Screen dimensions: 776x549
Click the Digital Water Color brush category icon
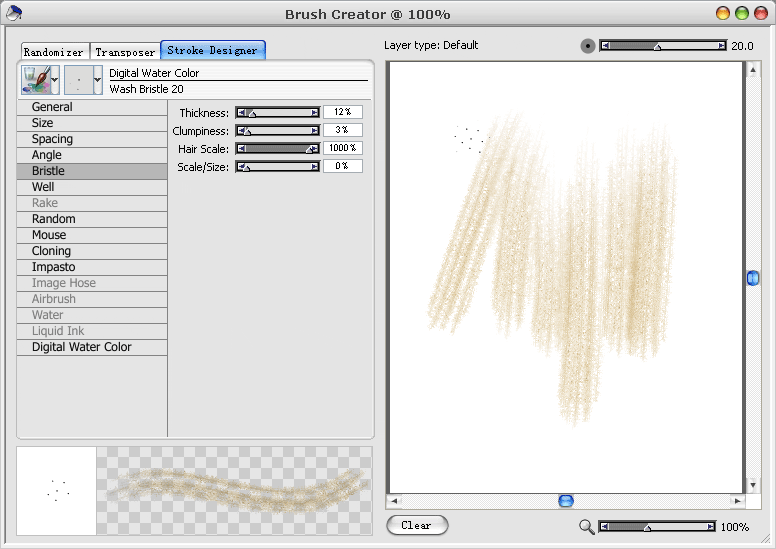click(36, 80)
